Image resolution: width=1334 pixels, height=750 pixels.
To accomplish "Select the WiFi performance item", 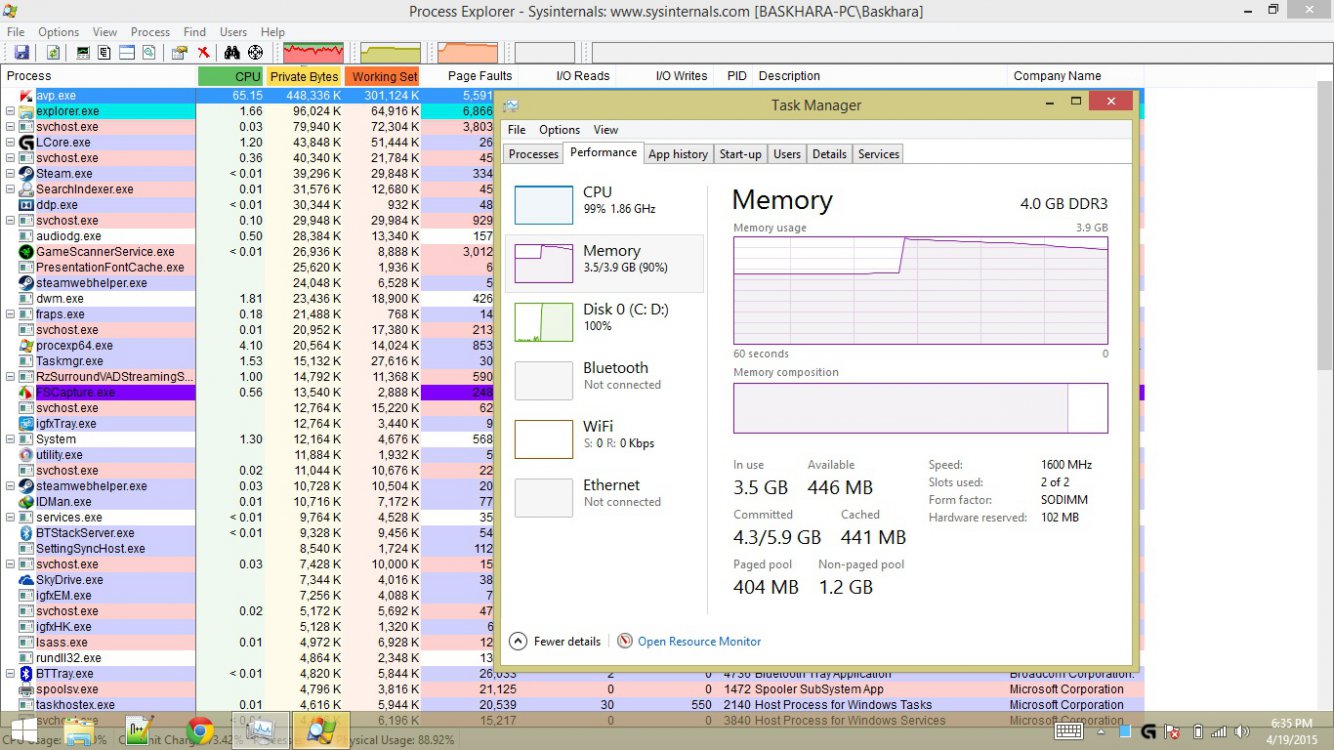I will pos(605,439).
